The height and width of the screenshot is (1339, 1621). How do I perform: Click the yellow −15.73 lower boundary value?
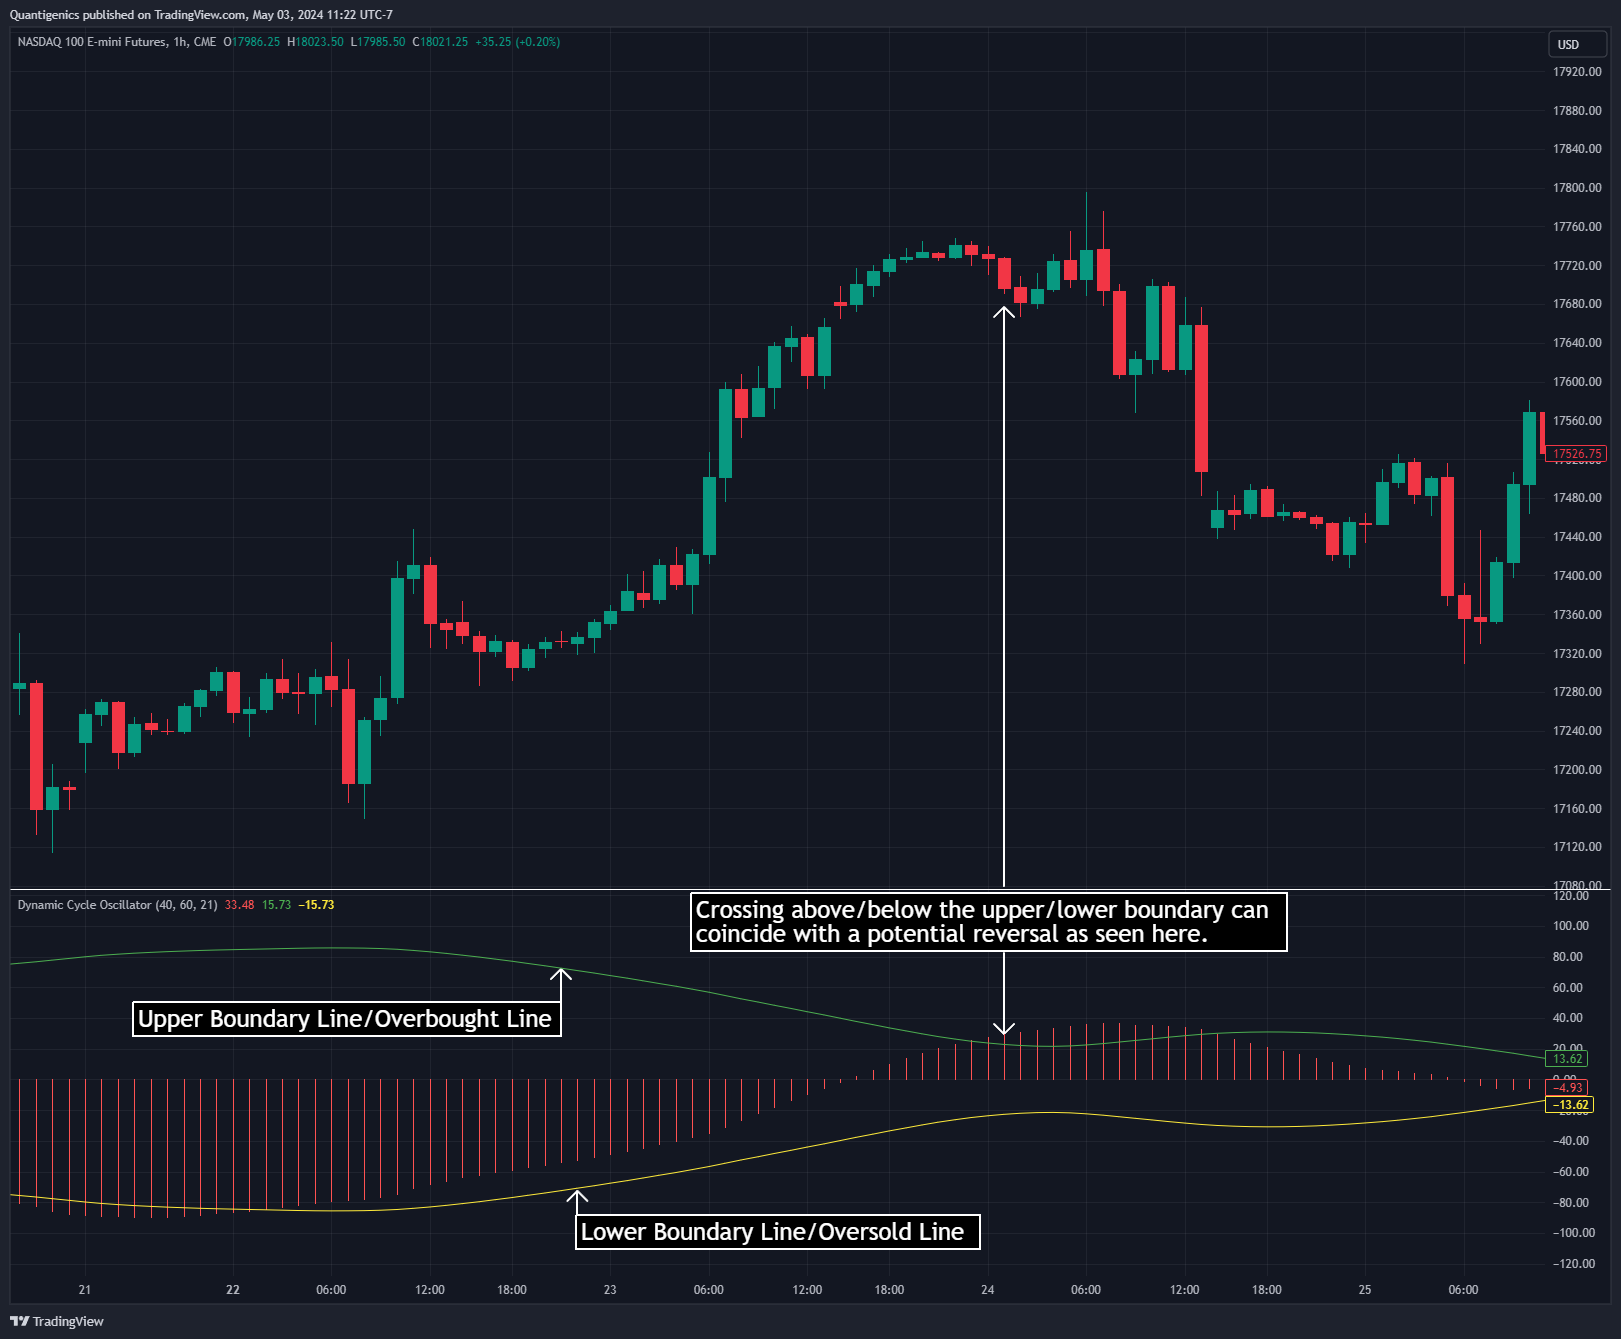[316, 905]
